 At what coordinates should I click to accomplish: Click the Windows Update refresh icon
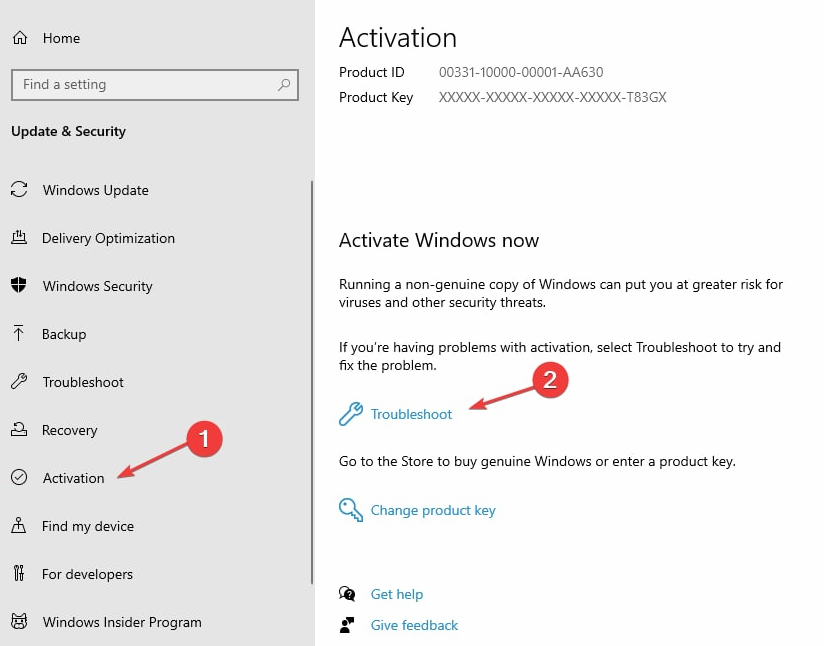[19, 190]
